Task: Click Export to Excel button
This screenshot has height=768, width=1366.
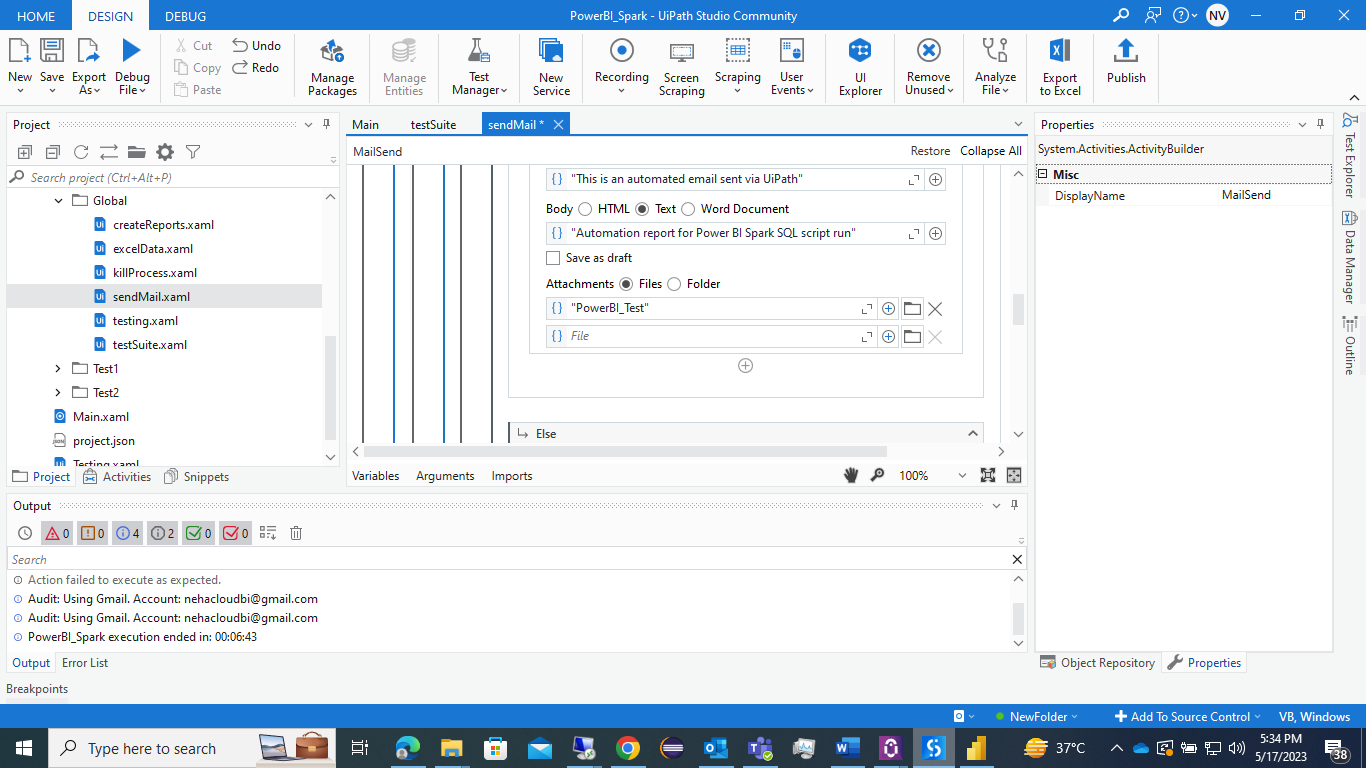Action: tap(1060, 68)
